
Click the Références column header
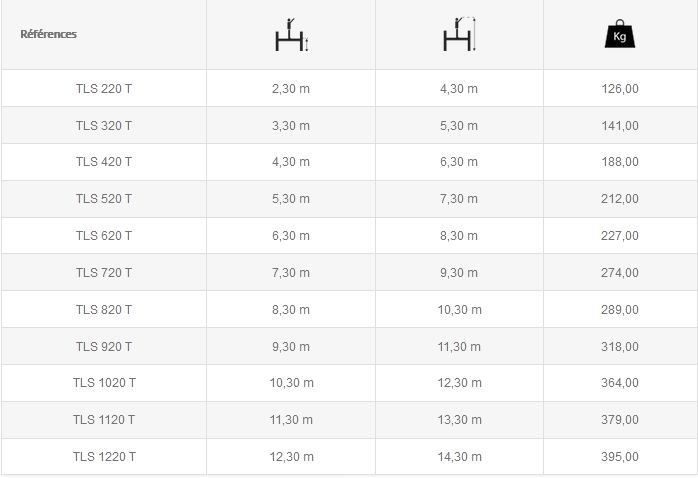[x=48, y=34]
